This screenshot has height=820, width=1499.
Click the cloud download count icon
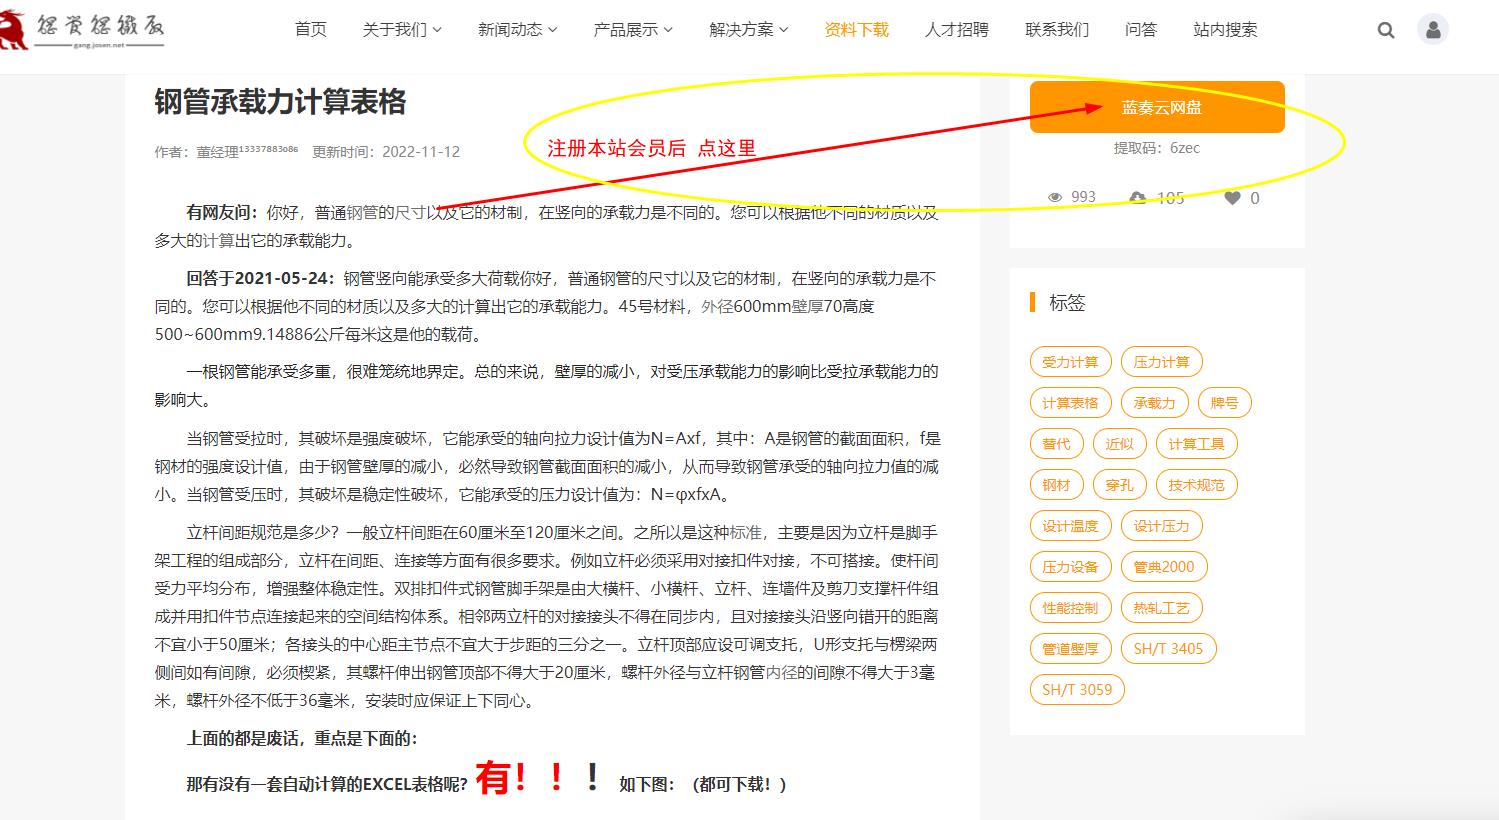pyautogui.click(x=1138, y=197)
